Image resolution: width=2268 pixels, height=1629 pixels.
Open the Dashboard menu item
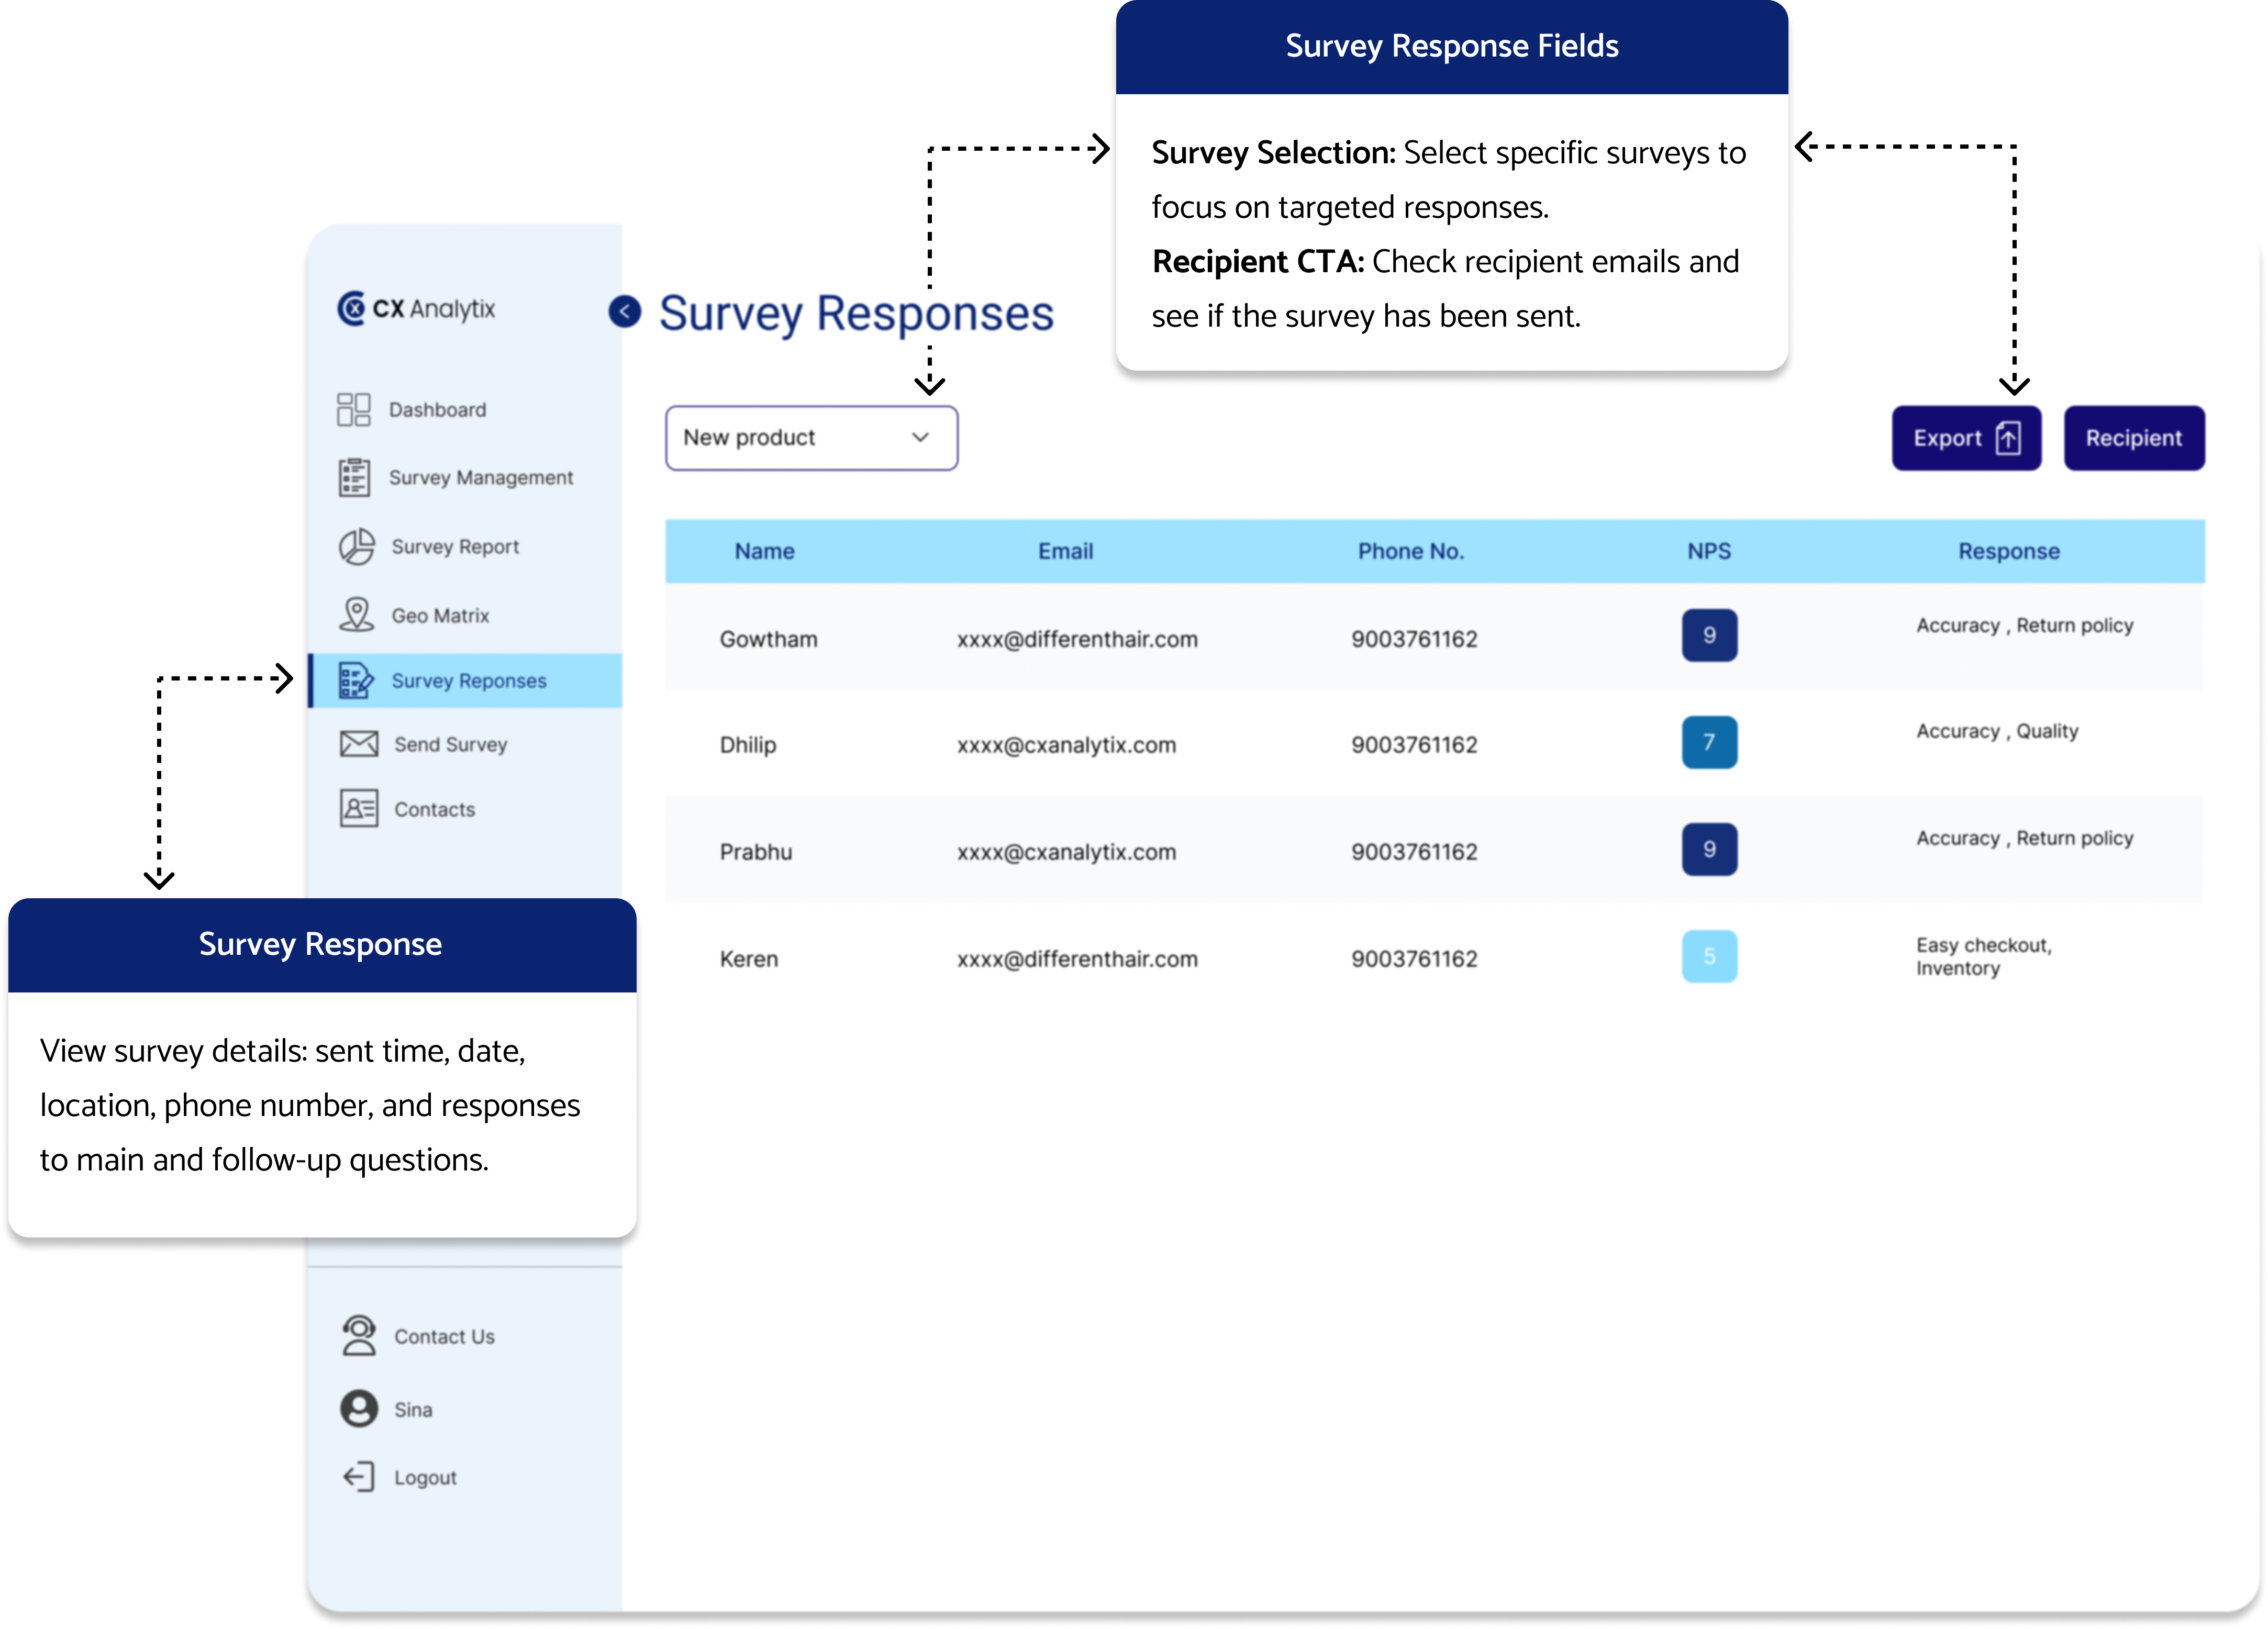(x=438, y=410)
